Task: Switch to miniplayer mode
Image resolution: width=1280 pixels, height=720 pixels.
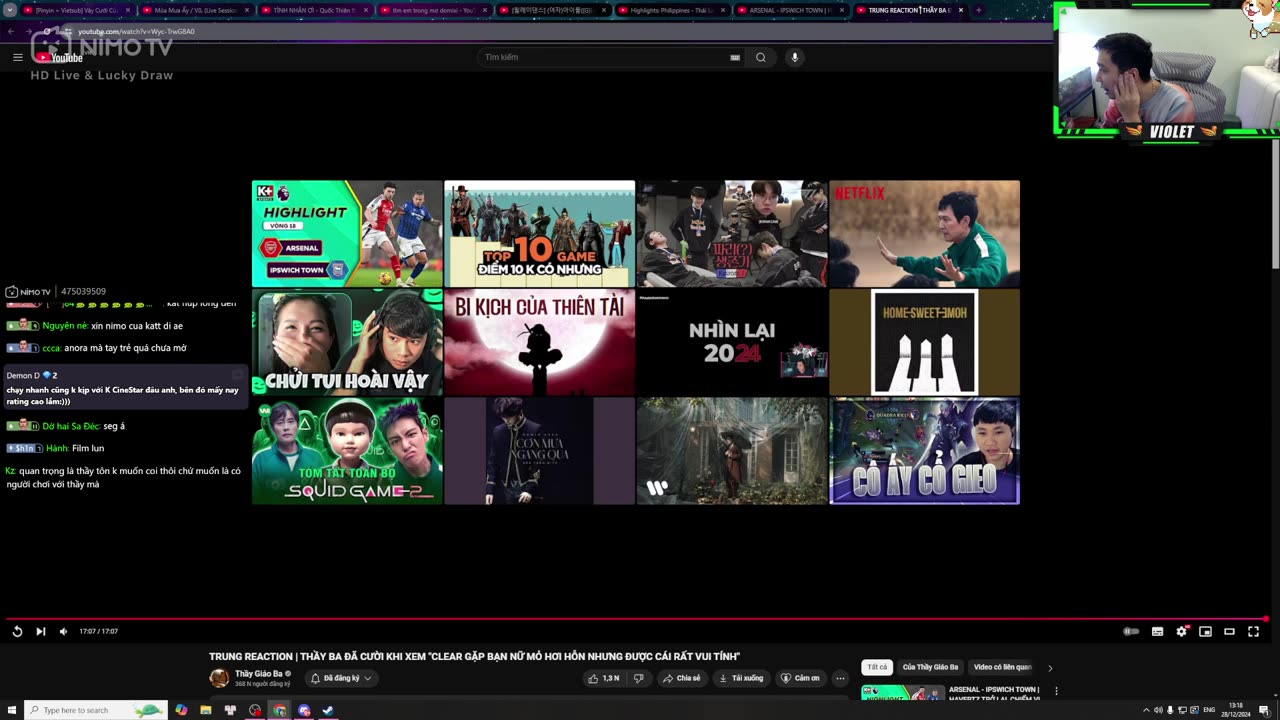Action: [x=1205, y=631]
